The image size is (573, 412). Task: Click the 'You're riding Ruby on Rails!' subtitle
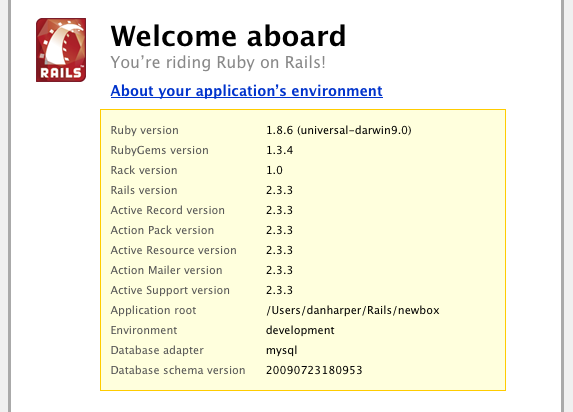(x=218, y=63)
